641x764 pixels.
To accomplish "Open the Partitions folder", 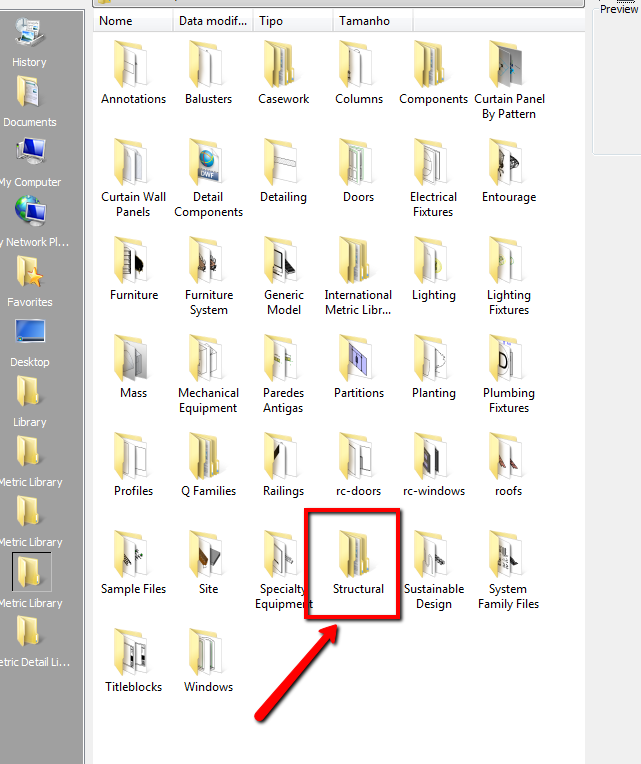I will click(358, 367).
